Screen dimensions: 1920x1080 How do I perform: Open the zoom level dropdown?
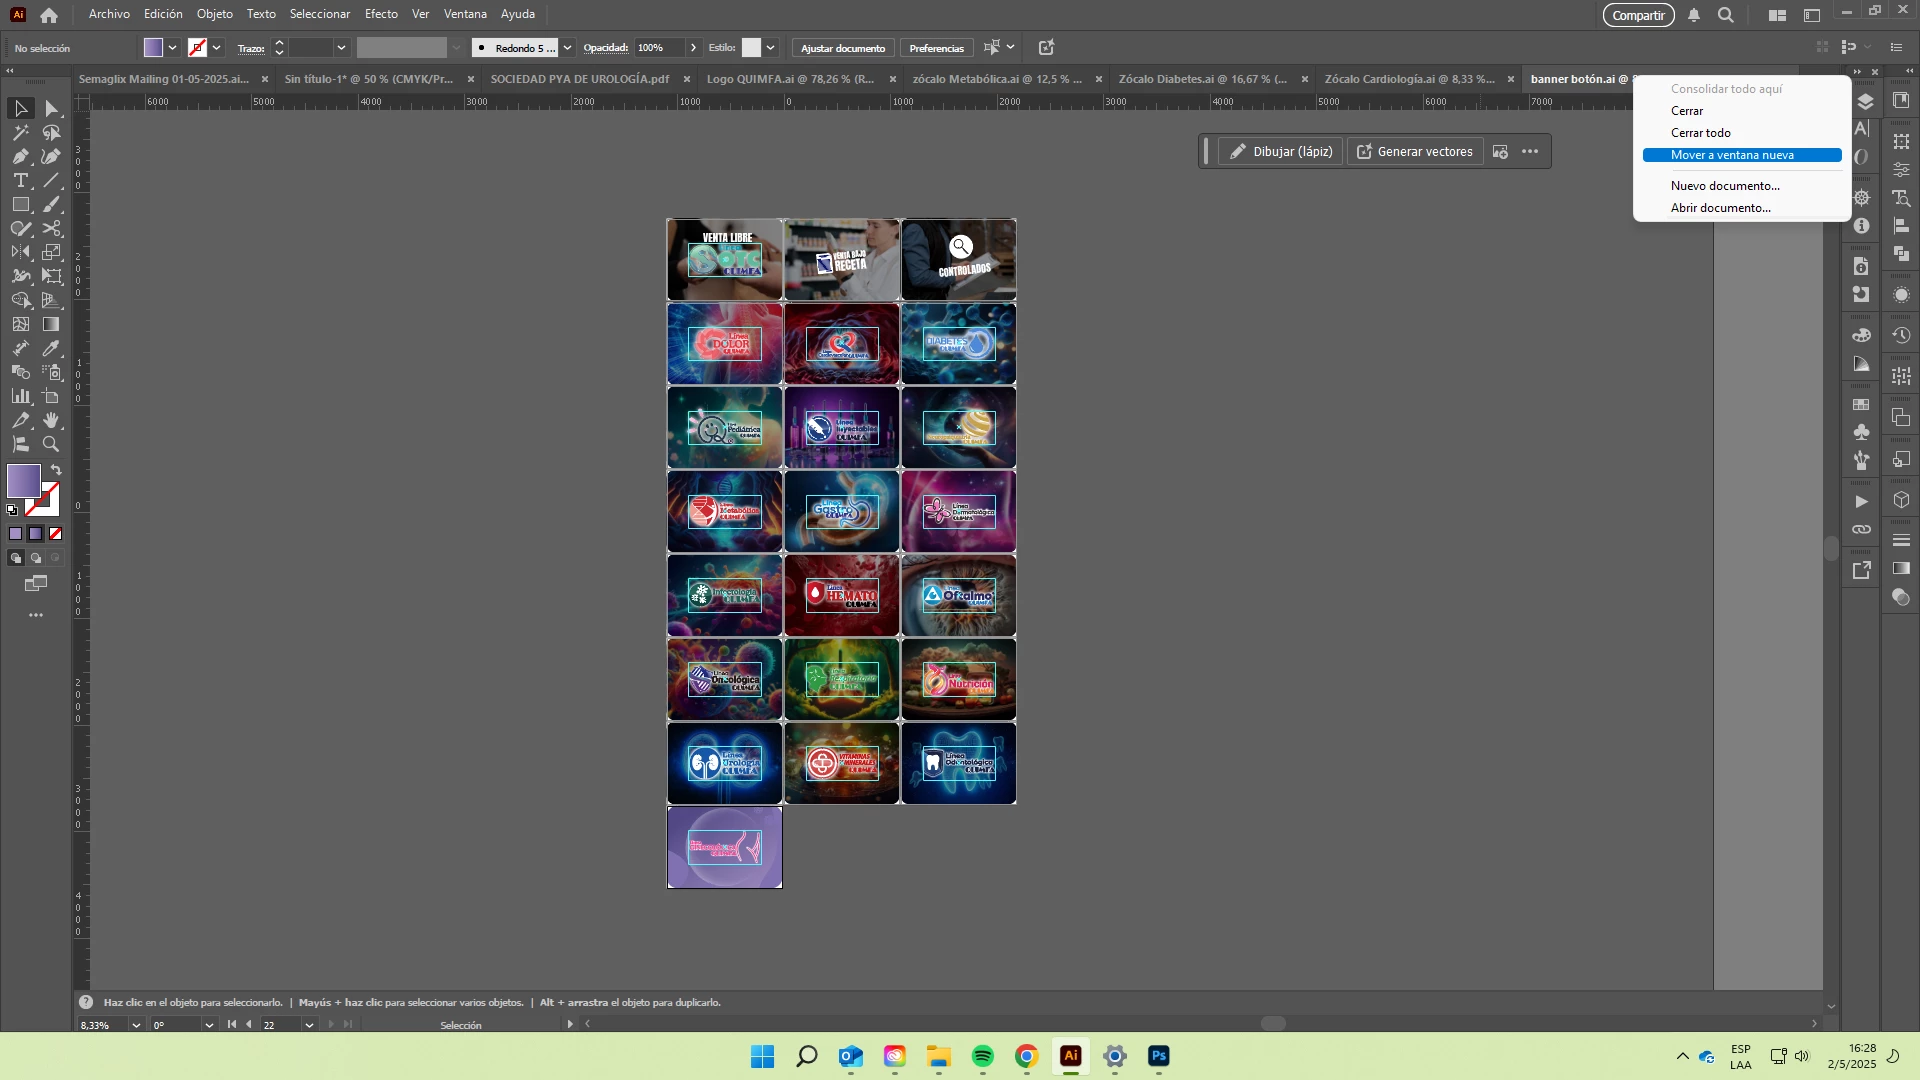click(136, 1025)
